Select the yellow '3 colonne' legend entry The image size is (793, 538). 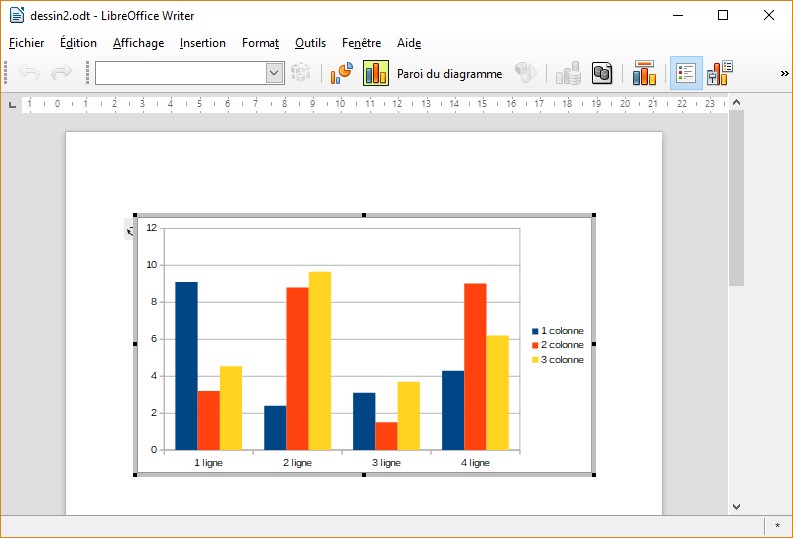coord(561,359)
